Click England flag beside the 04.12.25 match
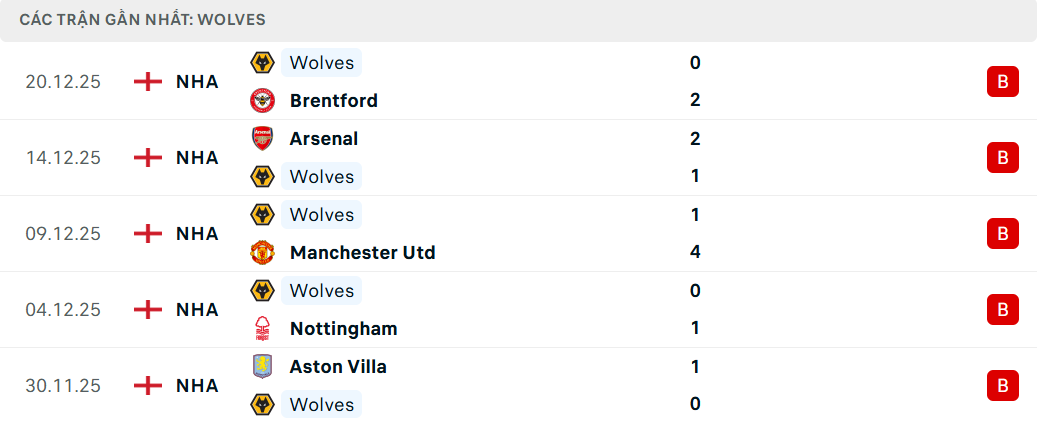The image size is (1050, 422). click(148, 309)
